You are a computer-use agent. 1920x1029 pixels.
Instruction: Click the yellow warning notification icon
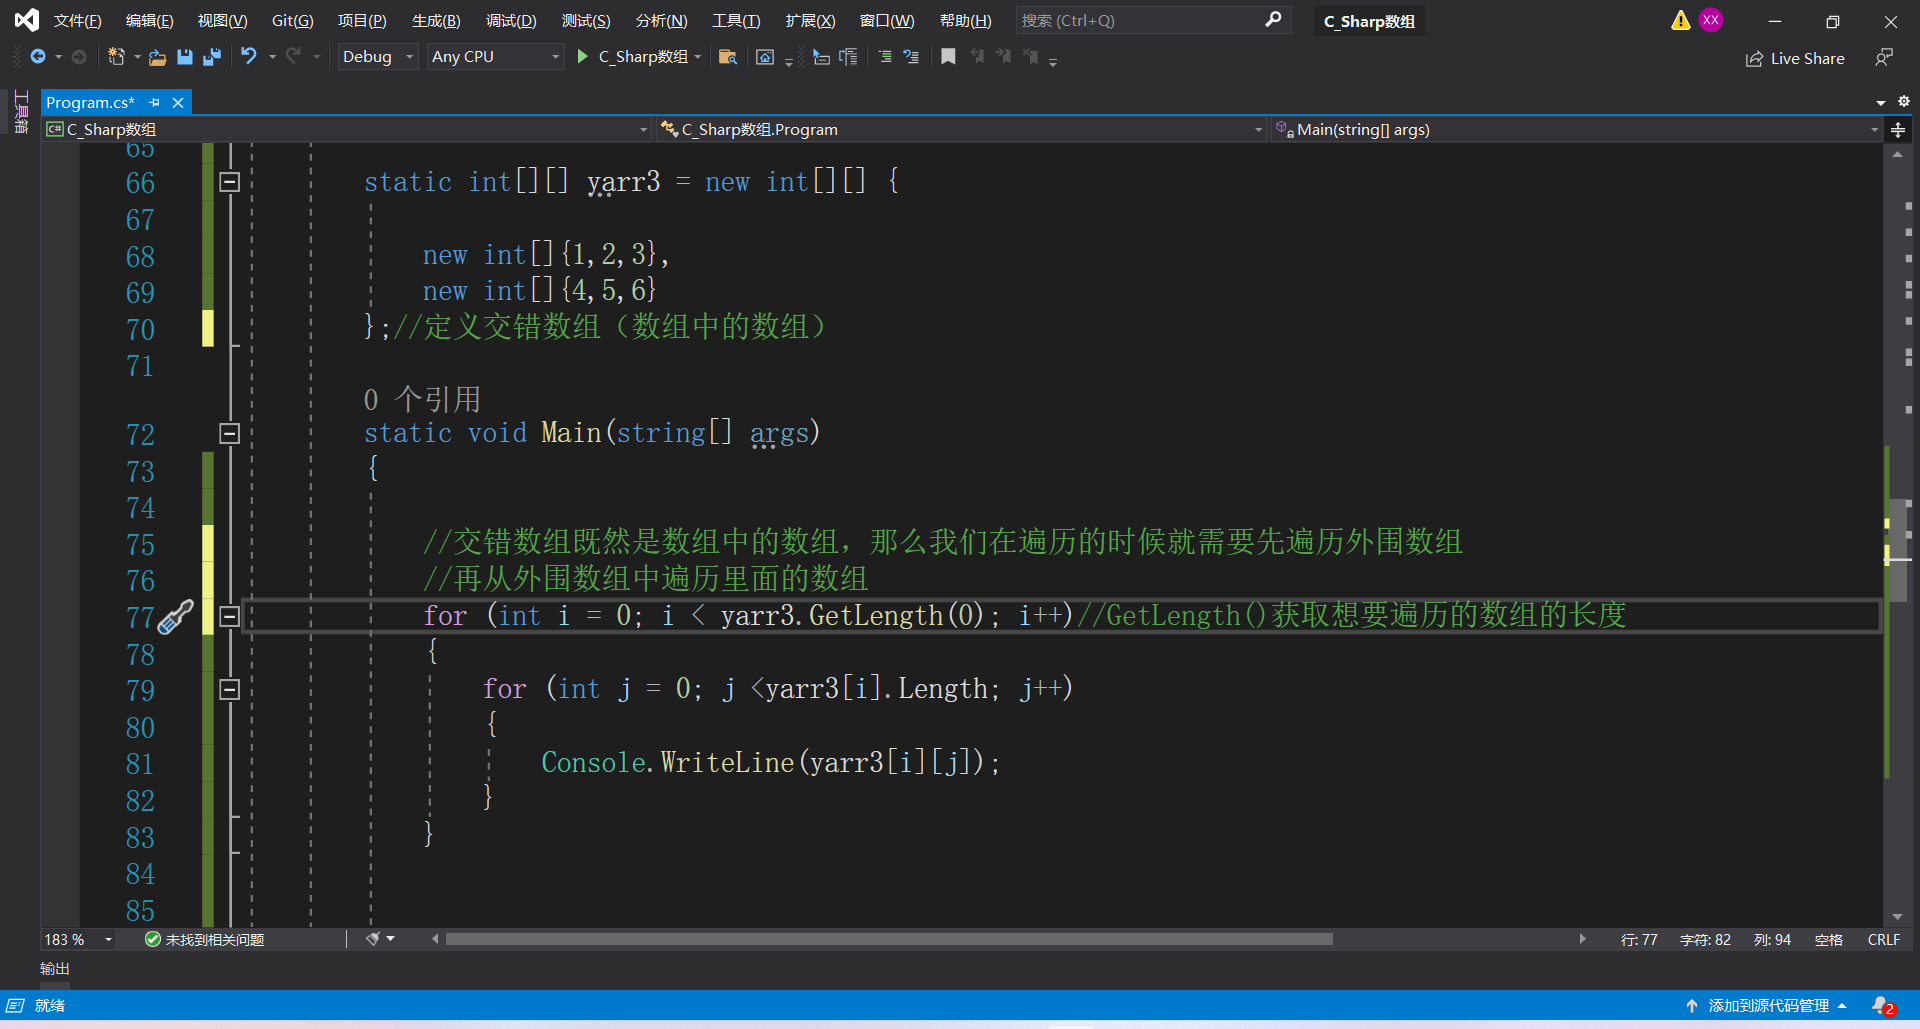[1680, 20]
